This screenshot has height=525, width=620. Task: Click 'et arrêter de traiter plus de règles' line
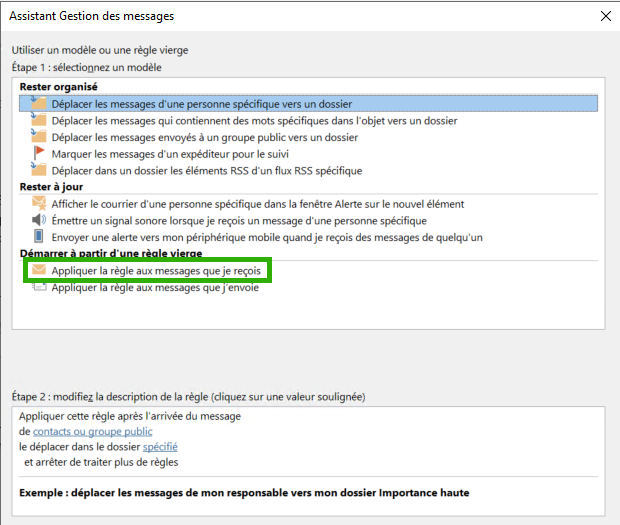(x=101, y=462)
